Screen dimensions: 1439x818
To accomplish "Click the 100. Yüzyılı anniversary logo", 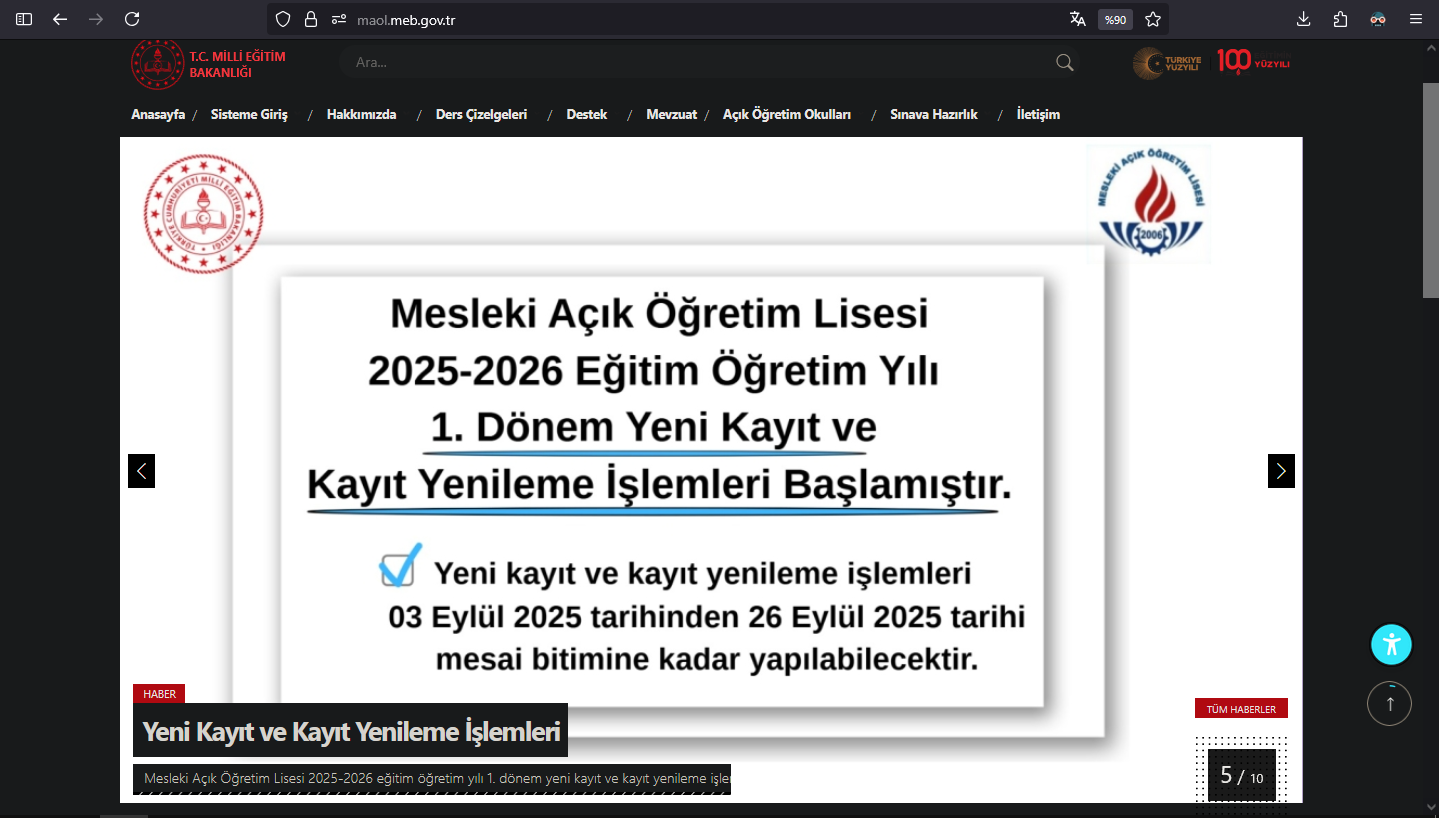I will (x=1254, y=62).
